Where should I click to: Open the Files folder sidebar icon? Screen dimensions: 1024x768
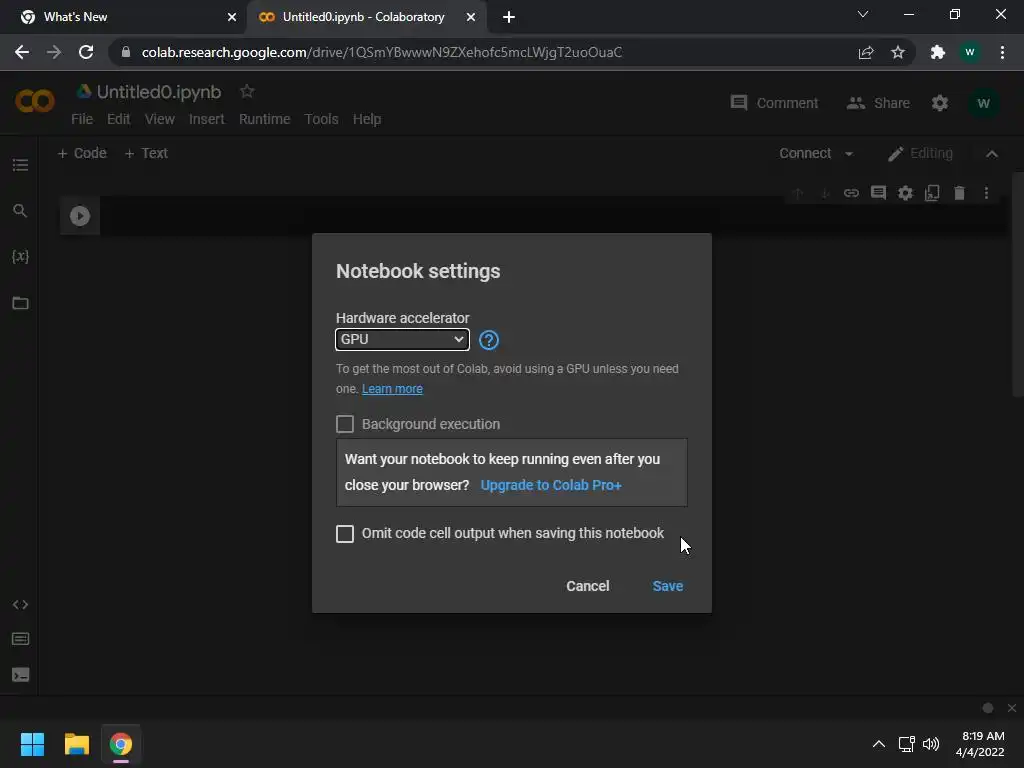point(20,303)
